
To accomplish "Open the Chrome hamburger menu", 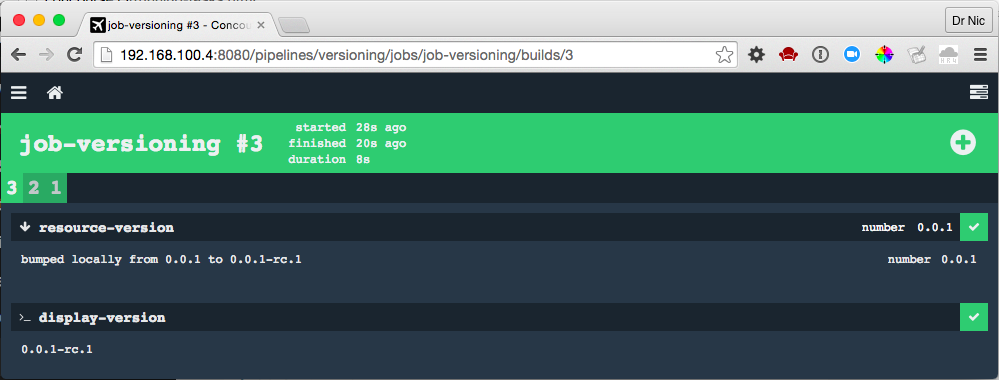I will pos(981,55).
